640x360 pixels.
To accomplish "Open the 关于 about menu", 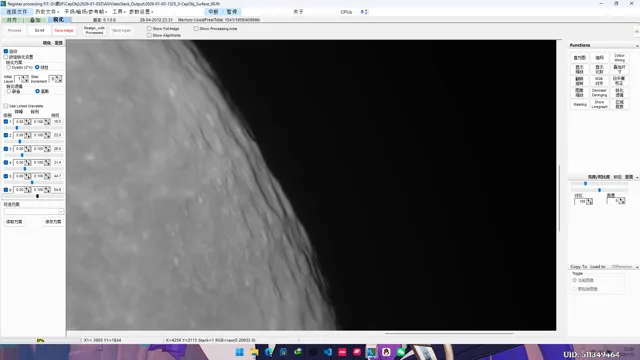I will pos(298,12).
